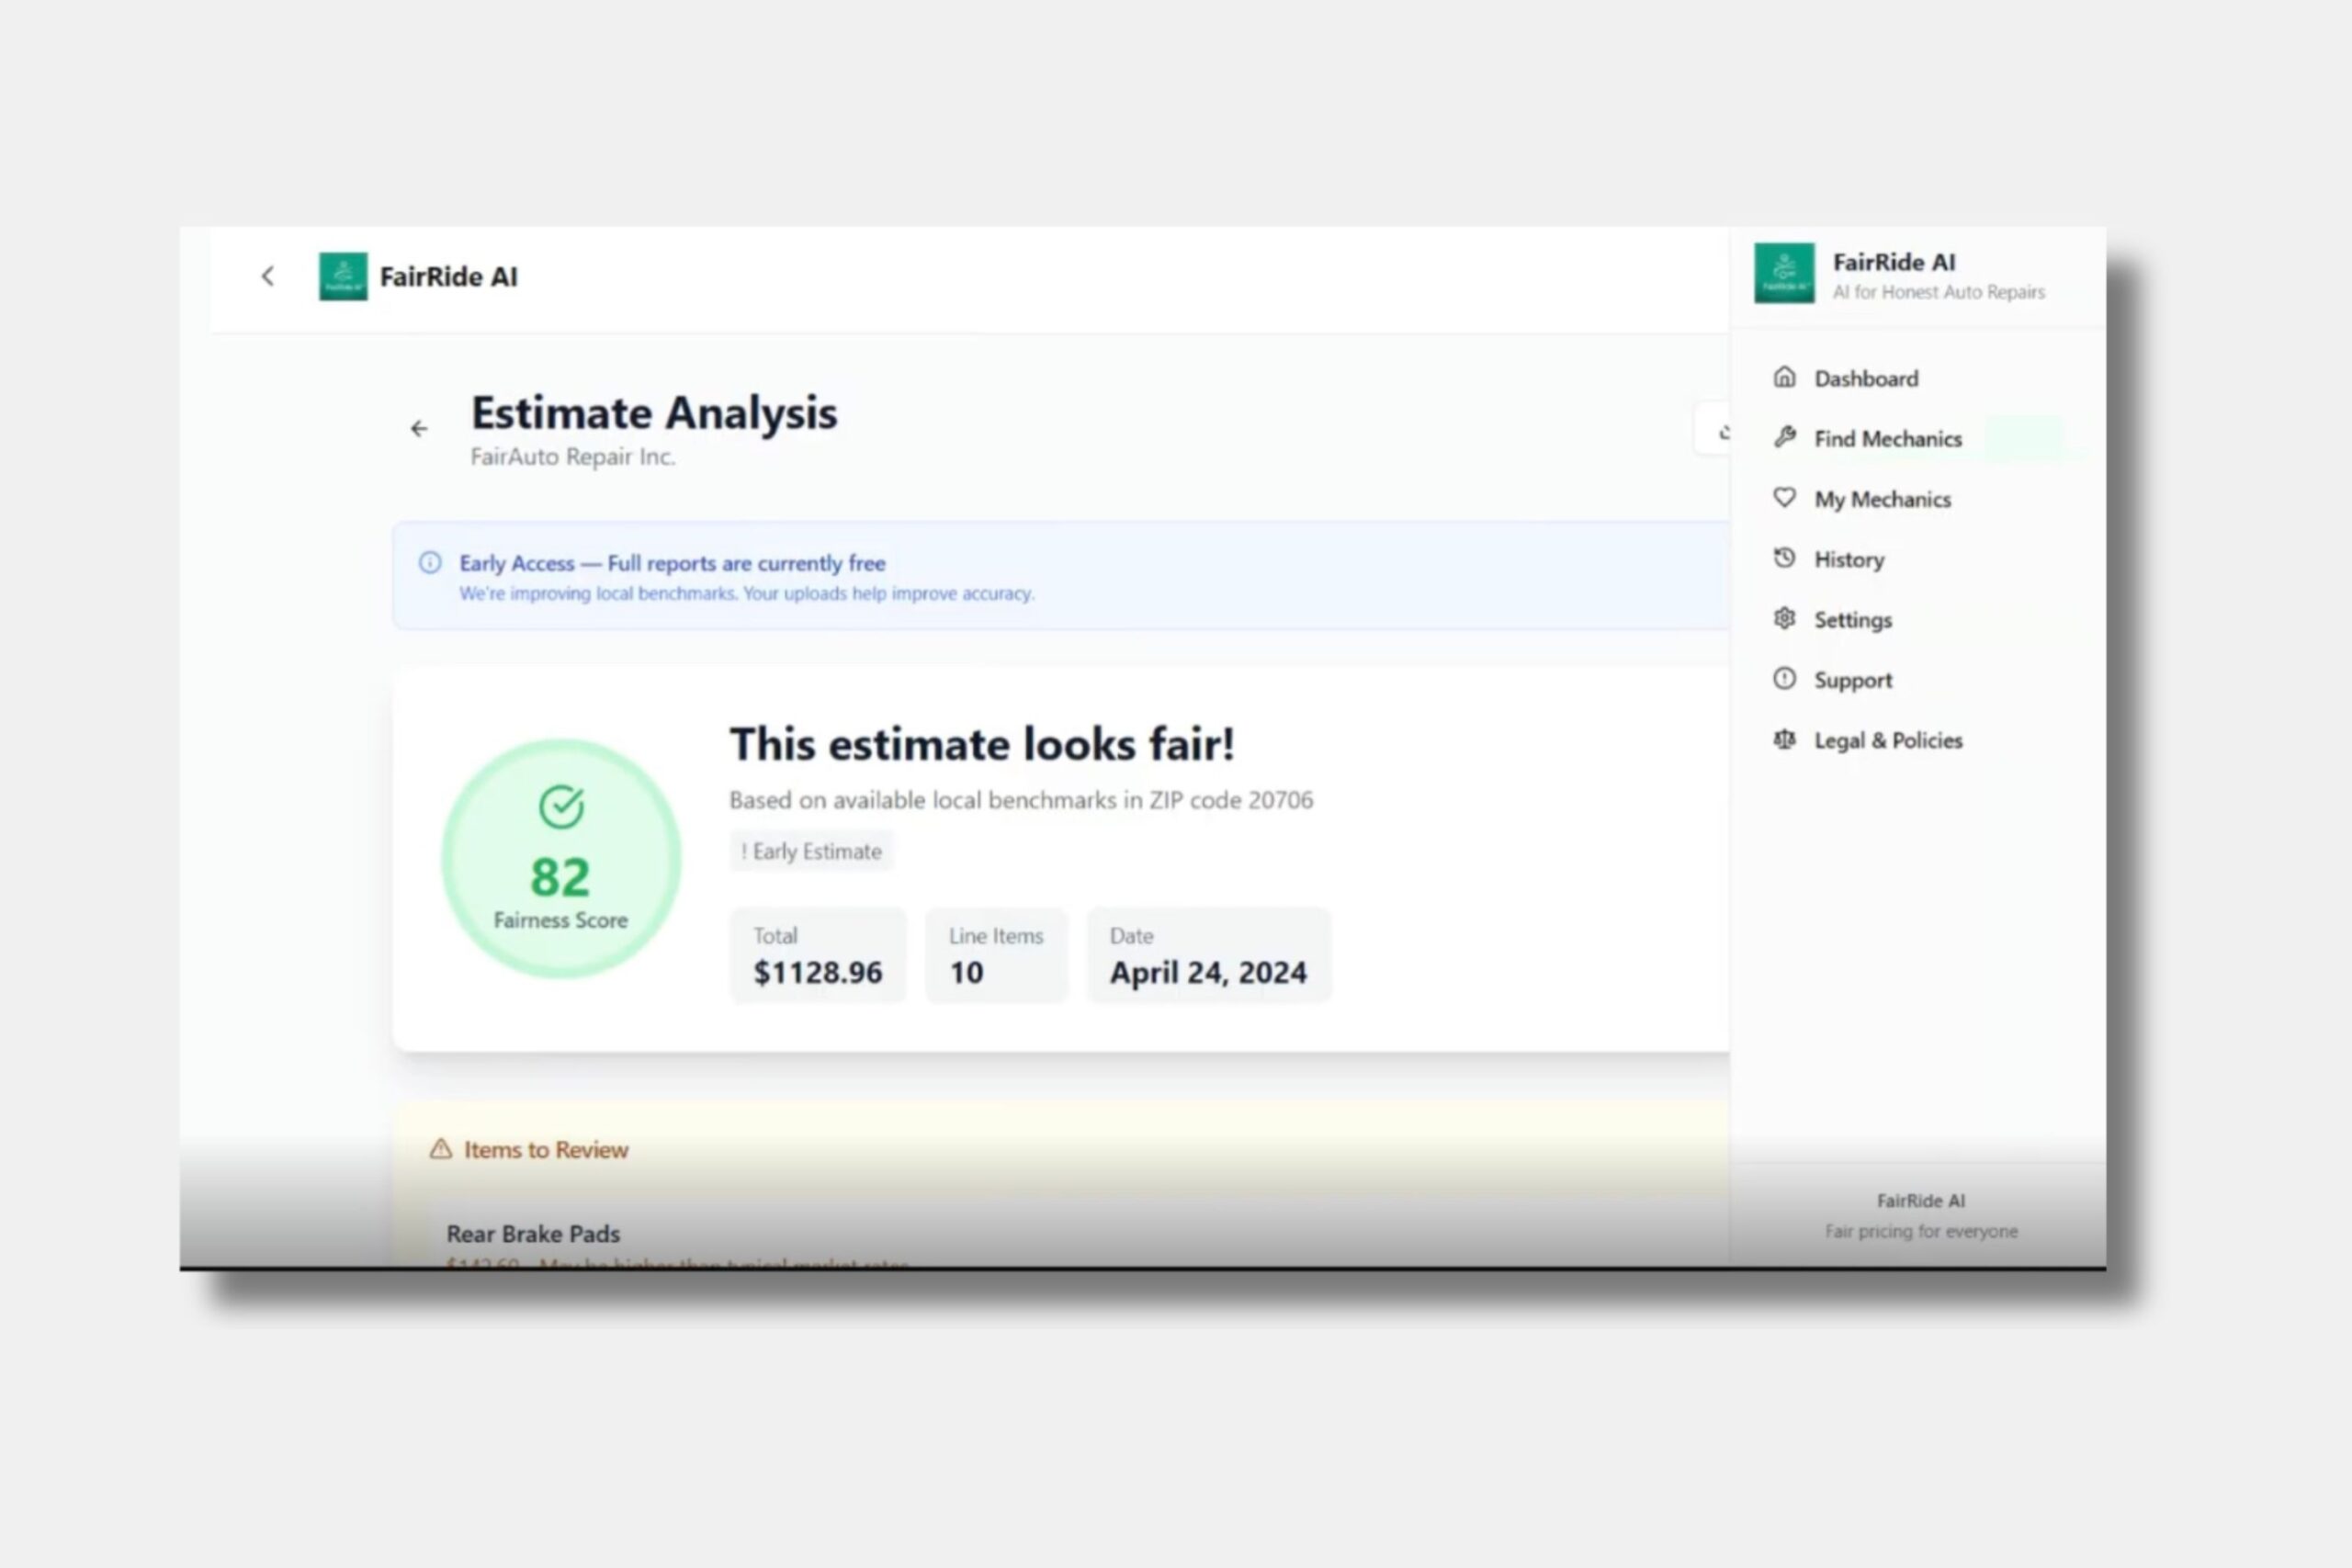Click the Date April 24, 2024 card

tap(1208, 955)
